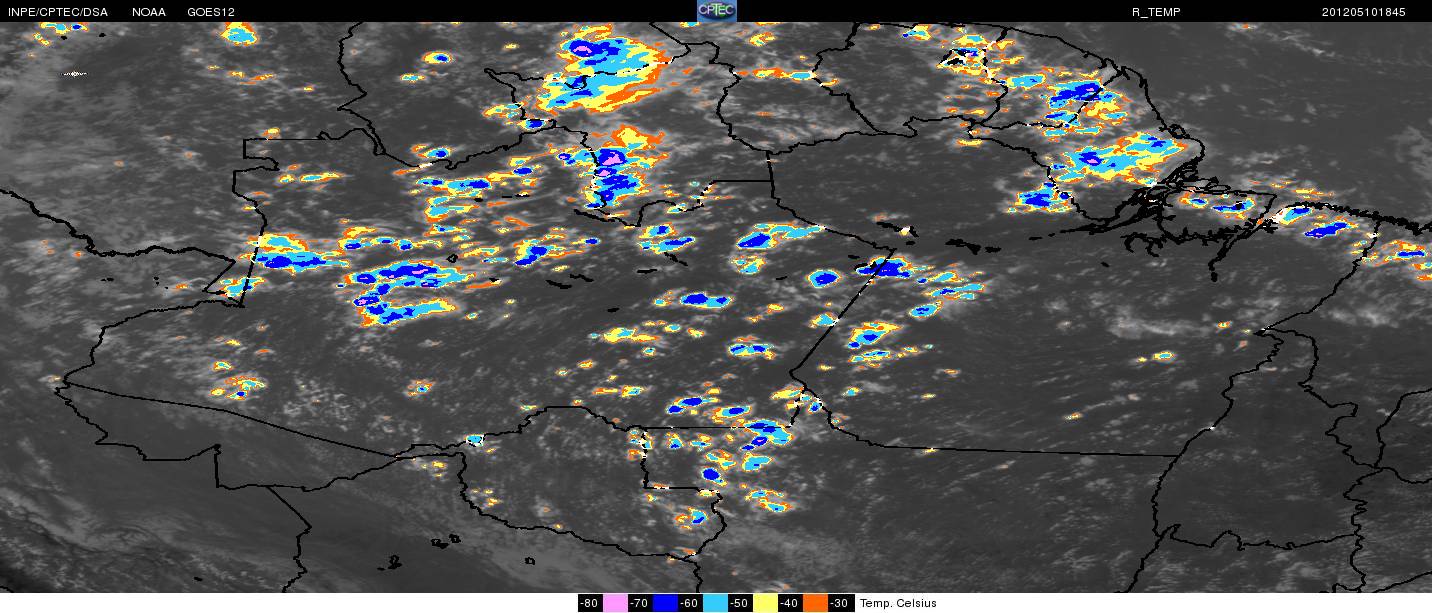Click the GOES12 satellite label
This screenshot has width=1432, height=613.
pos(211,12)
